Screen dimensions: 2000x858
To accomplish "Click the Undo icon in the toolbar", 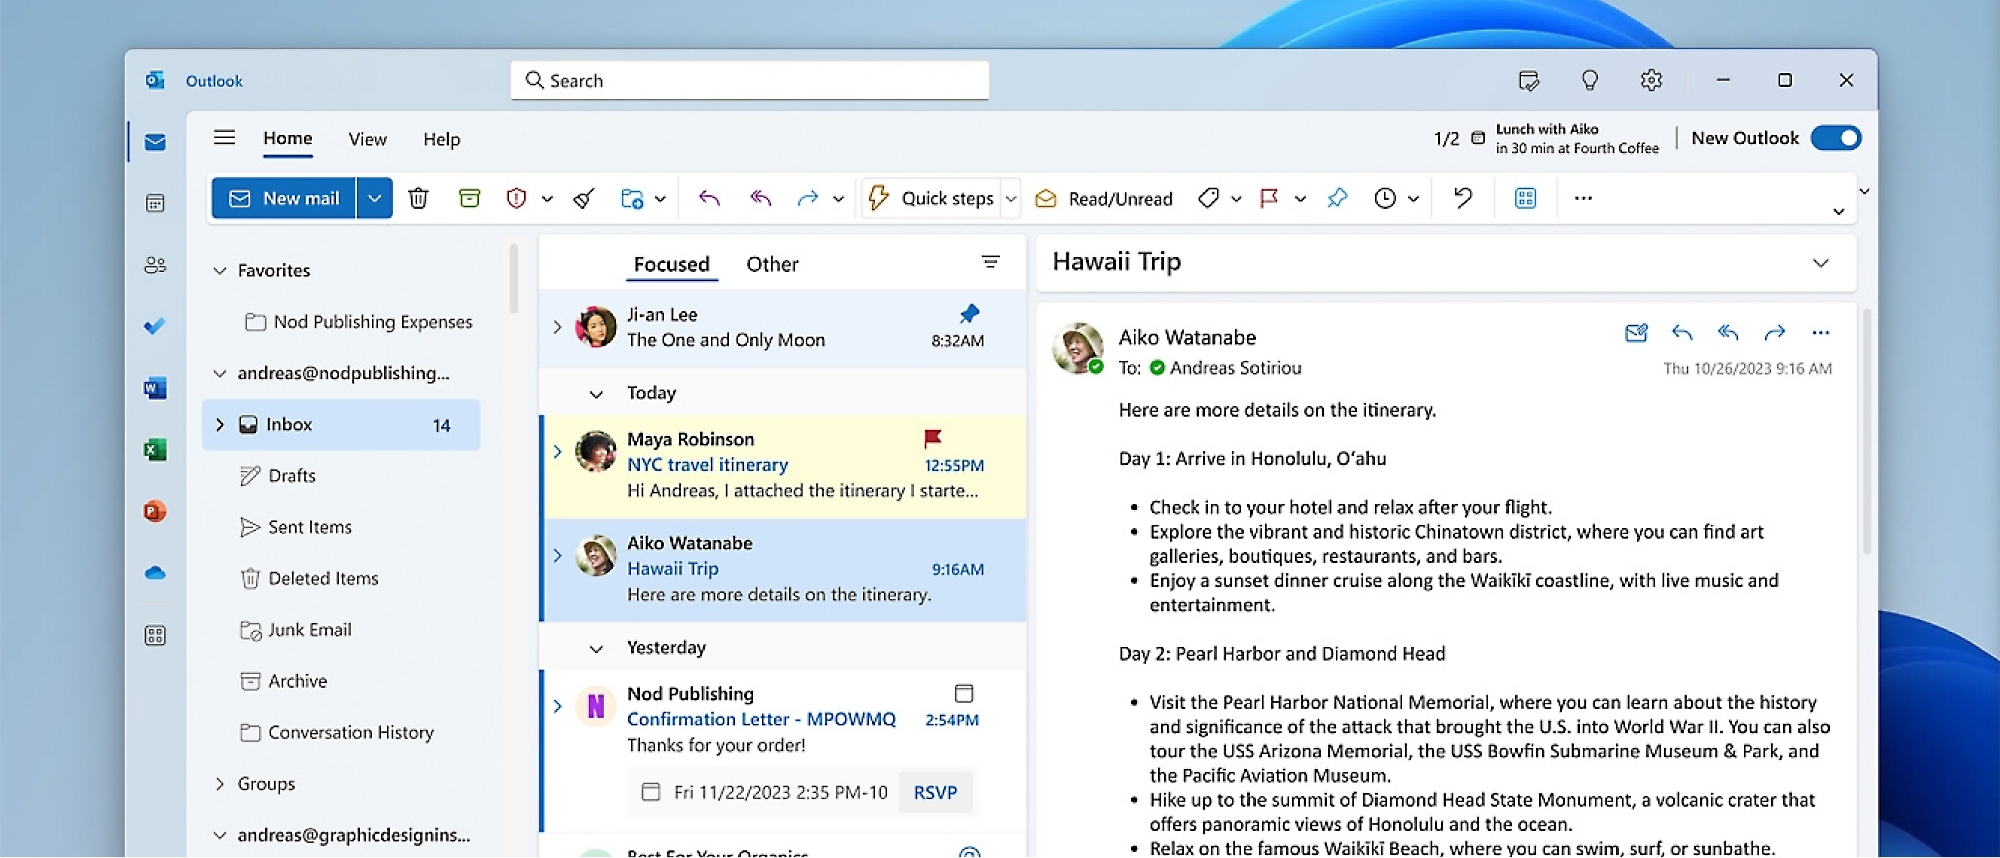I will point(1462,198).
